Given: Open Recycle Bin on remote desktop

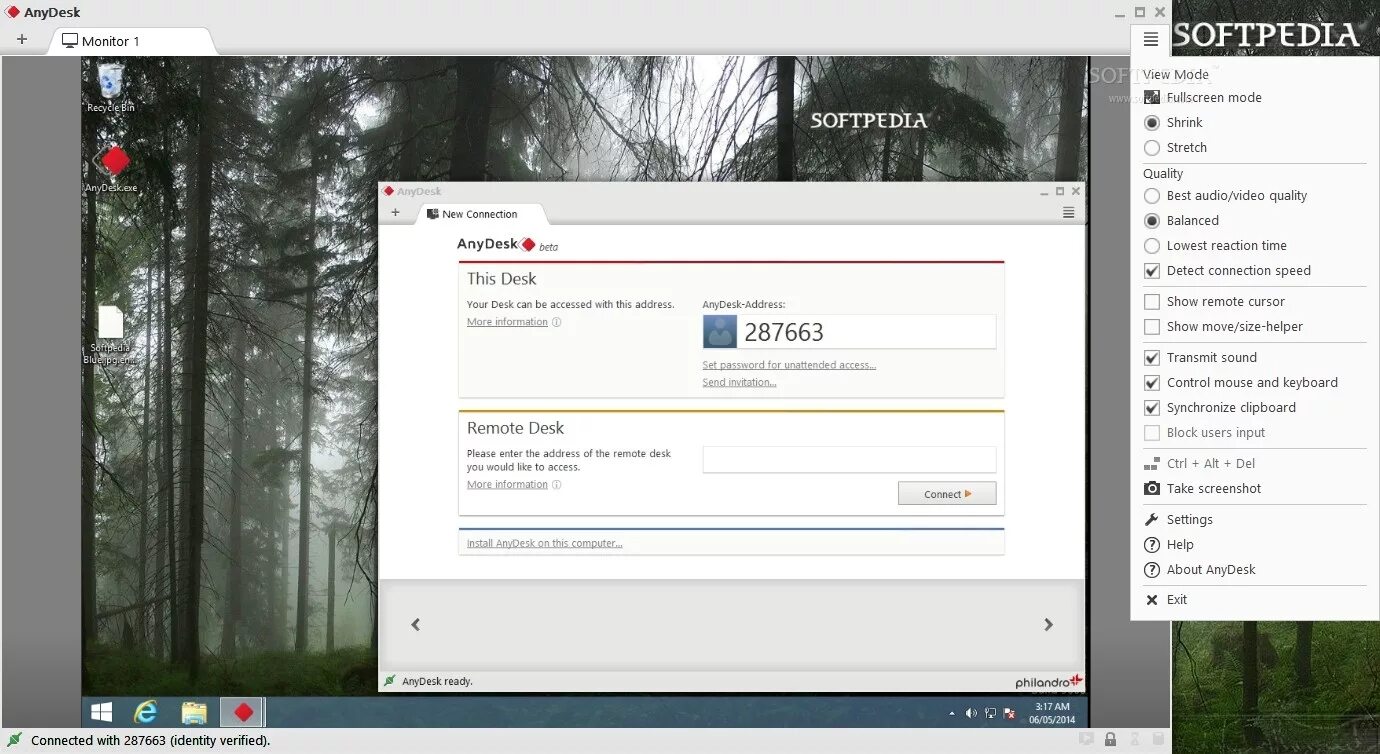Looking at the screenshot, I should click(111, 88).
